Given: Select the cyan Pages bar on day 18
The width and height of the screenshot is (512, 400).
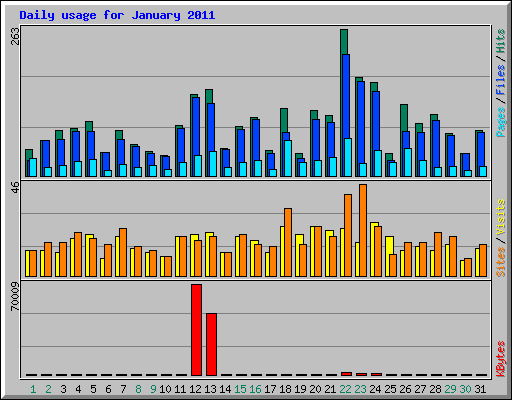Looking at the screenshot, I should click(288, 158).
